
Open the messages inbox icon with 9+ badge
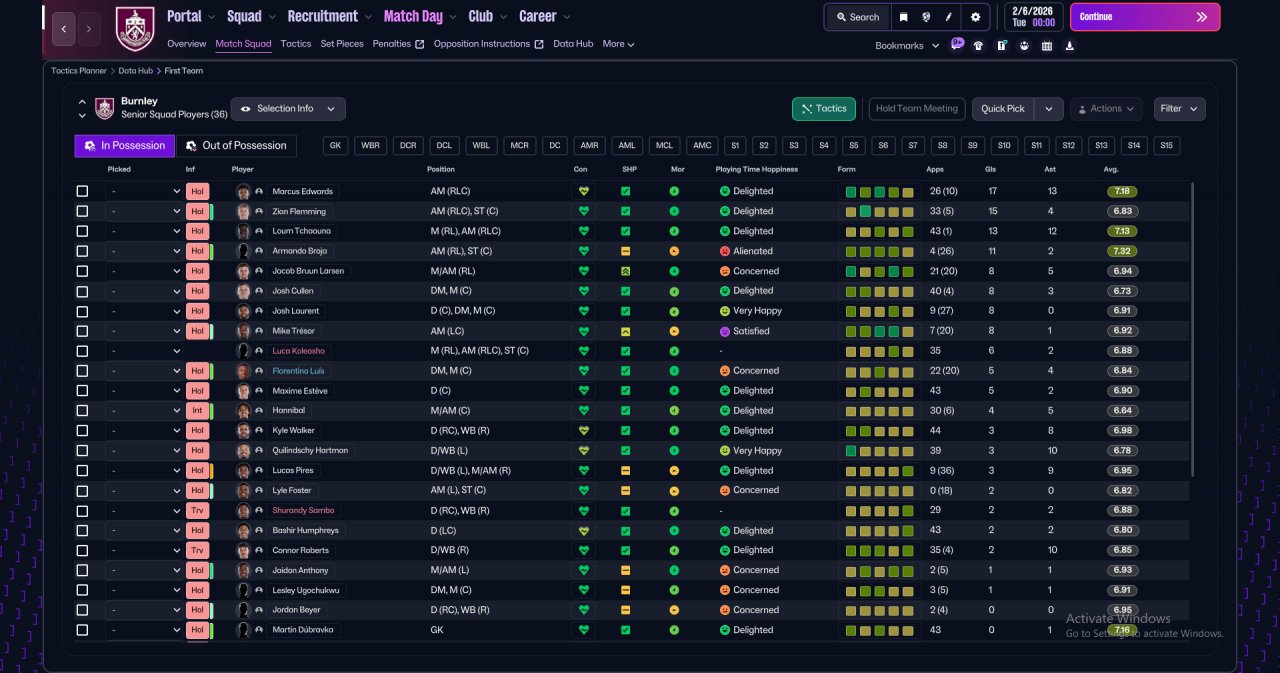point(957,44)
